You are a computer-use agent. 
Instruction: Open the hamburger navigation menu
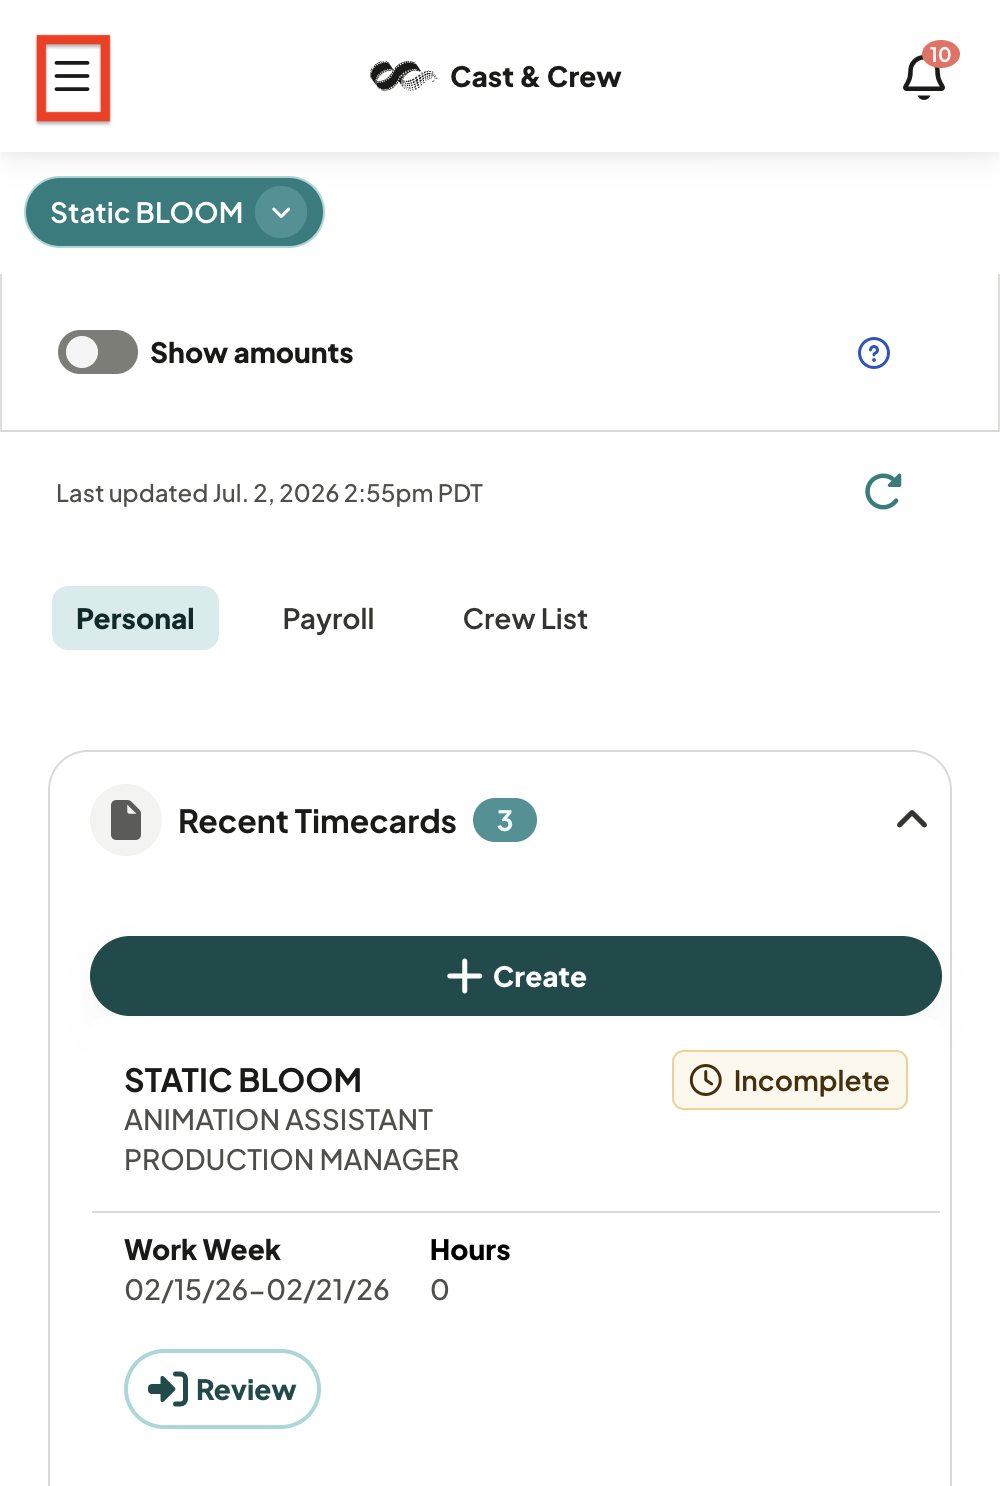(73, 77)
